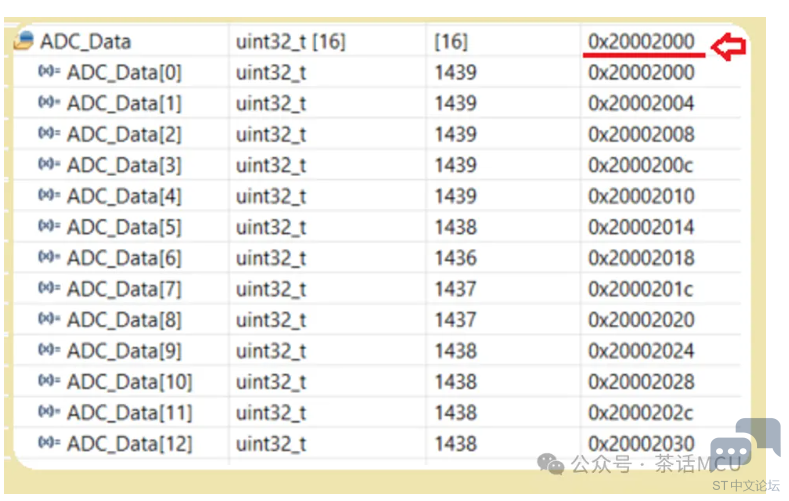The image size is (789, 501).
Task: Select the ADC_Data[1] name cell
Action: [124, 104]
